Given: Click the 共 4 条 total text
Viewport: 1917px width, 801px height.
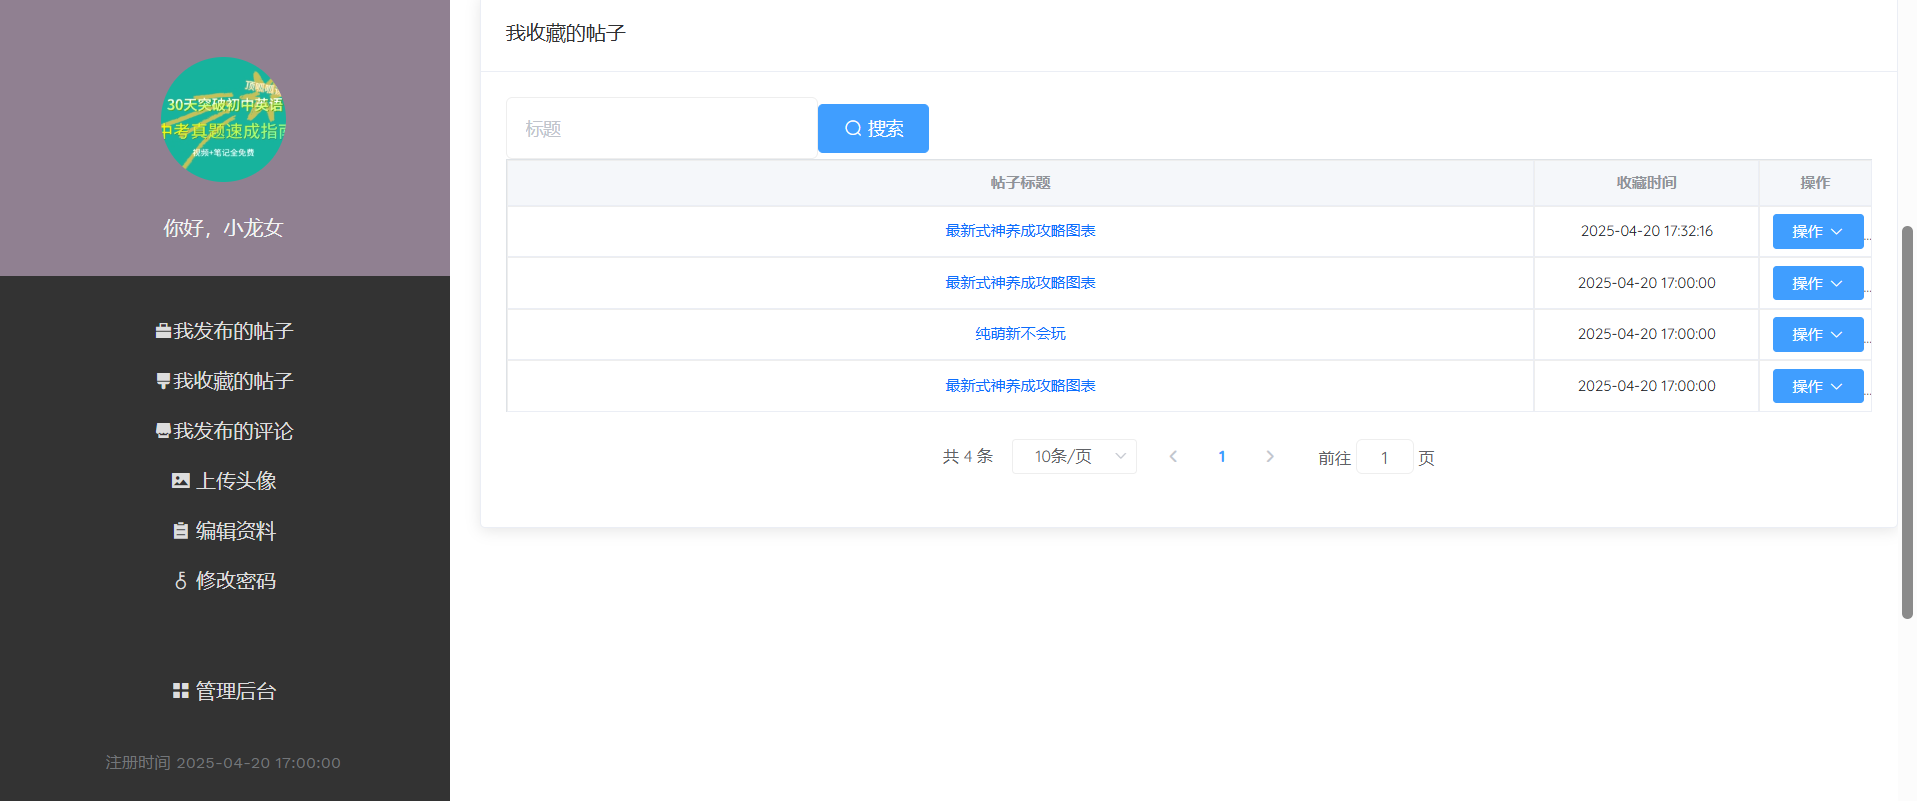Looking at the screenshot, I should coord(967,456).
